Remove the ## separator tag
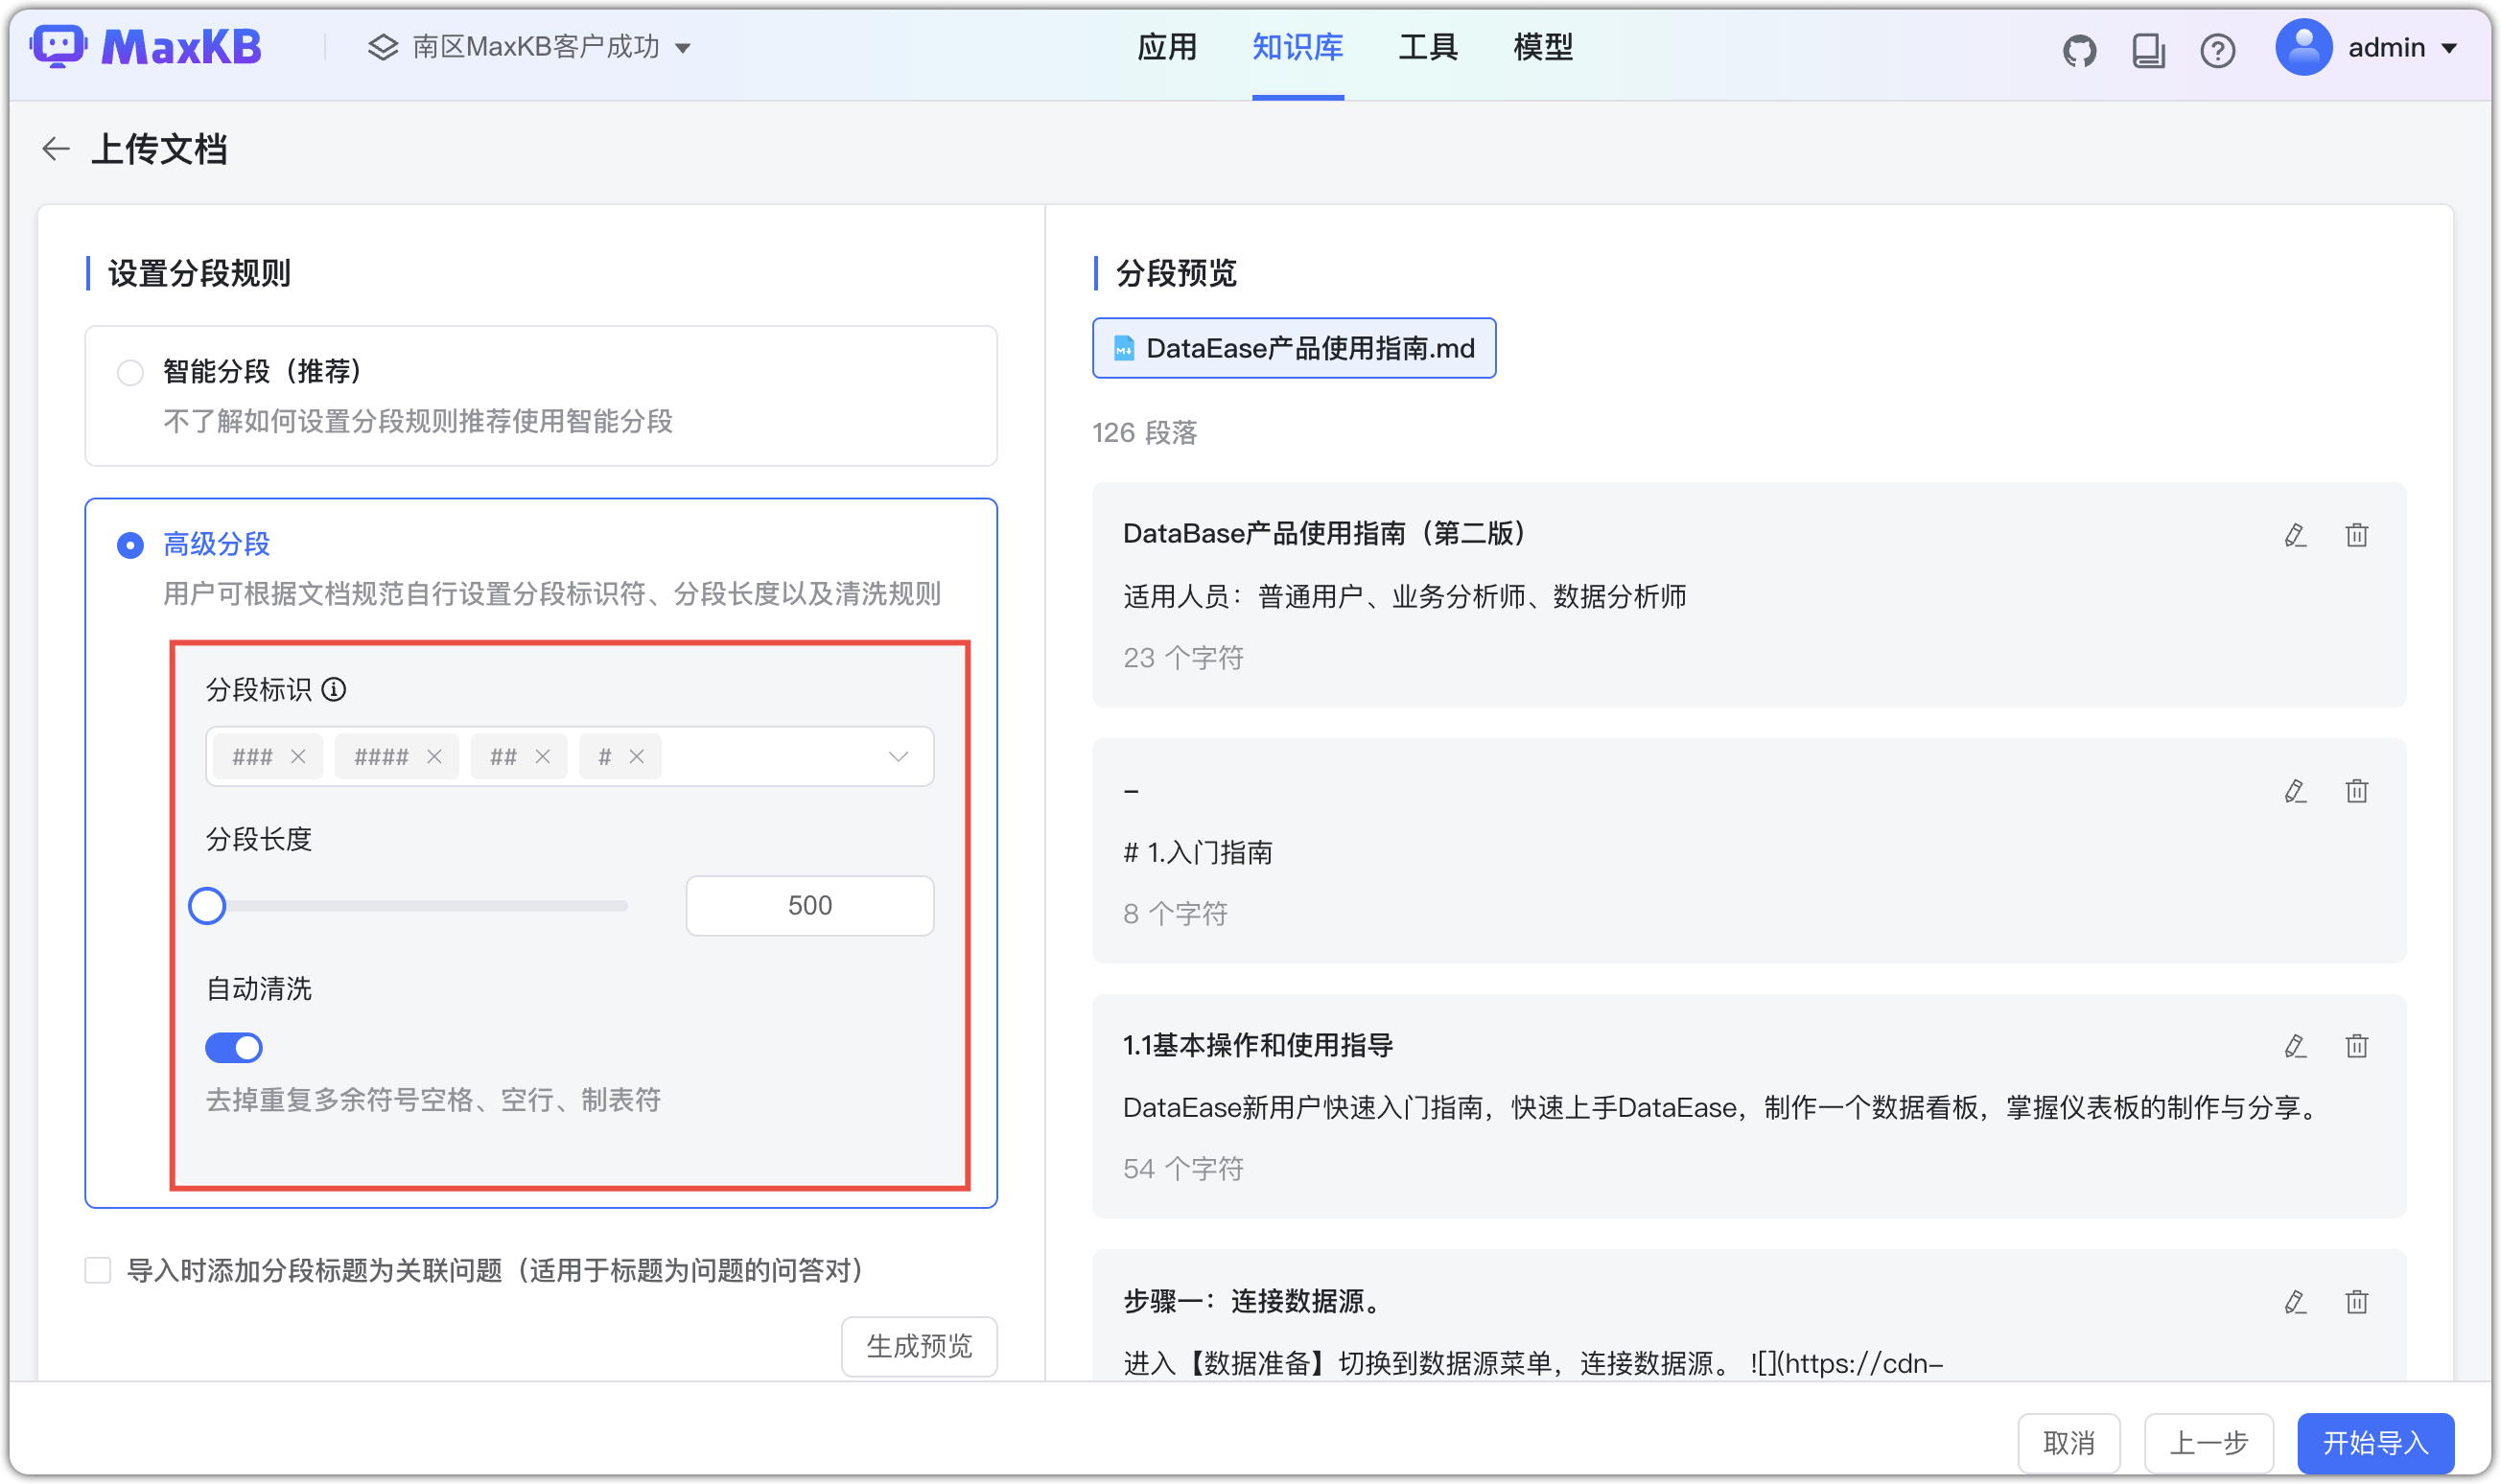This screenshot has width=2501, height=1484. click(x=543, y=756)
